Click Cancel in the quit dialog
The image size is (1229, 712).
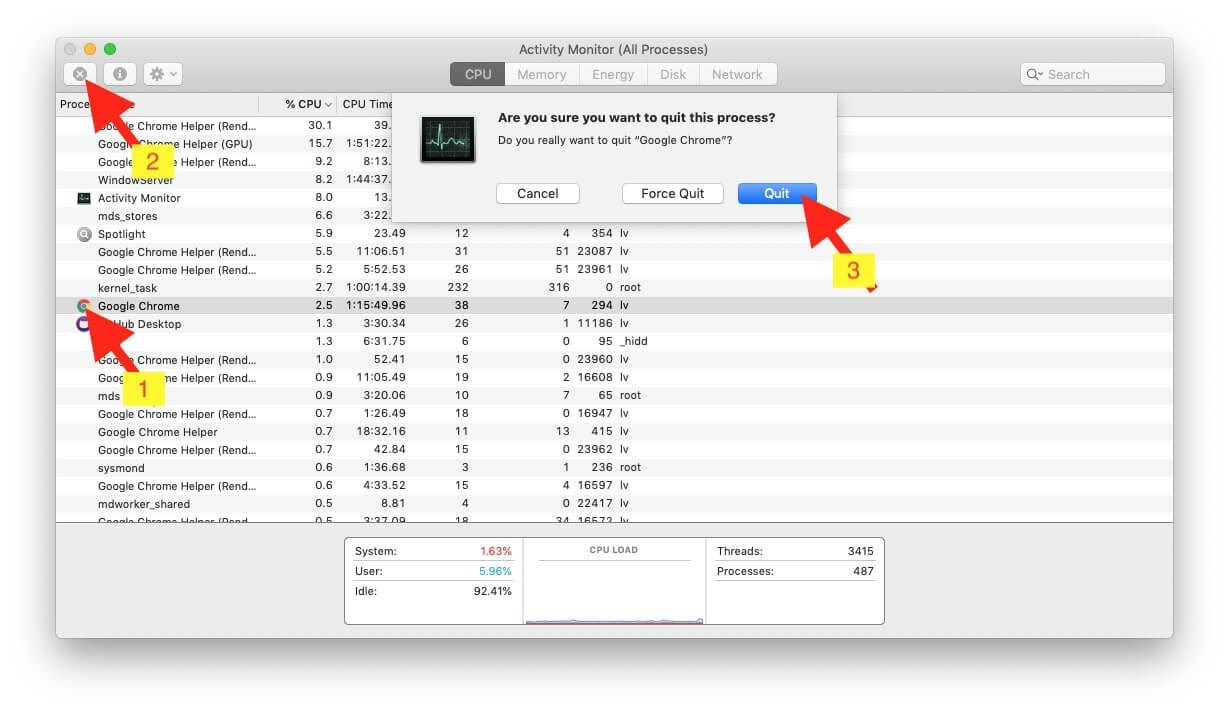point(538,193)
